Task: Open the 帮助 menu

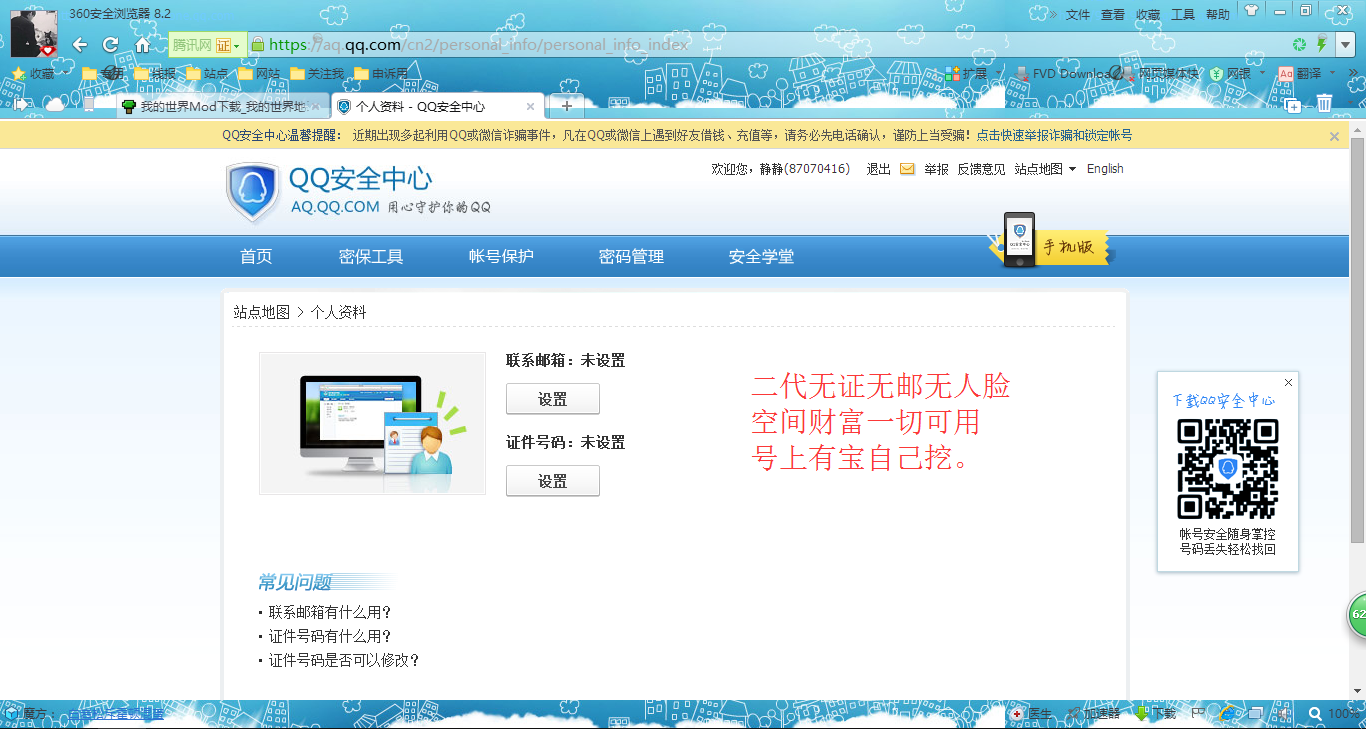Action: [x=1218, y=14]
